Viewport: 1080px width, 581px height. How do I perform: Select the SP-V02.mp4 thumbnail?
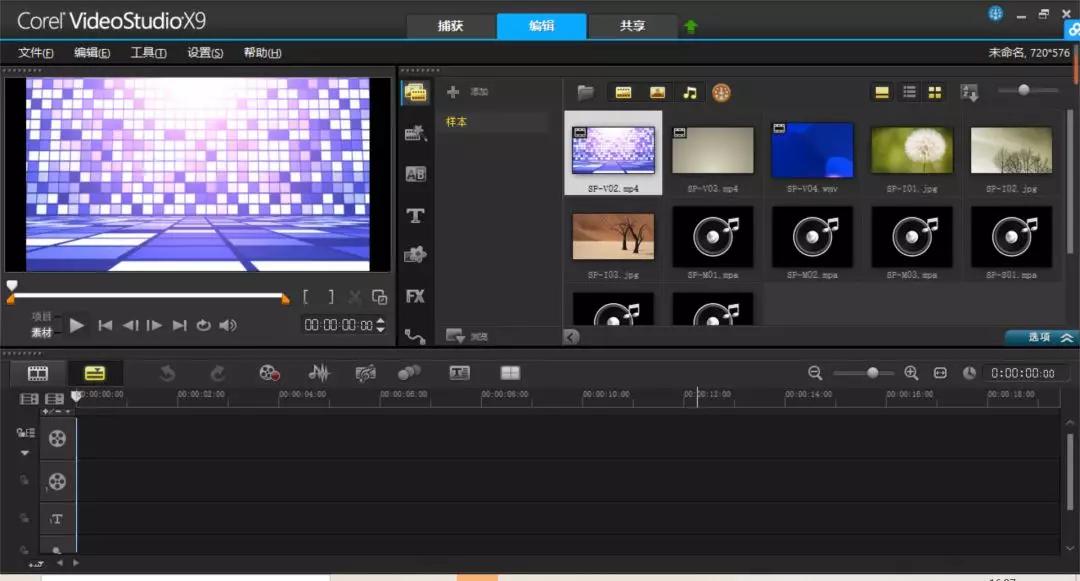pos(613,153)
